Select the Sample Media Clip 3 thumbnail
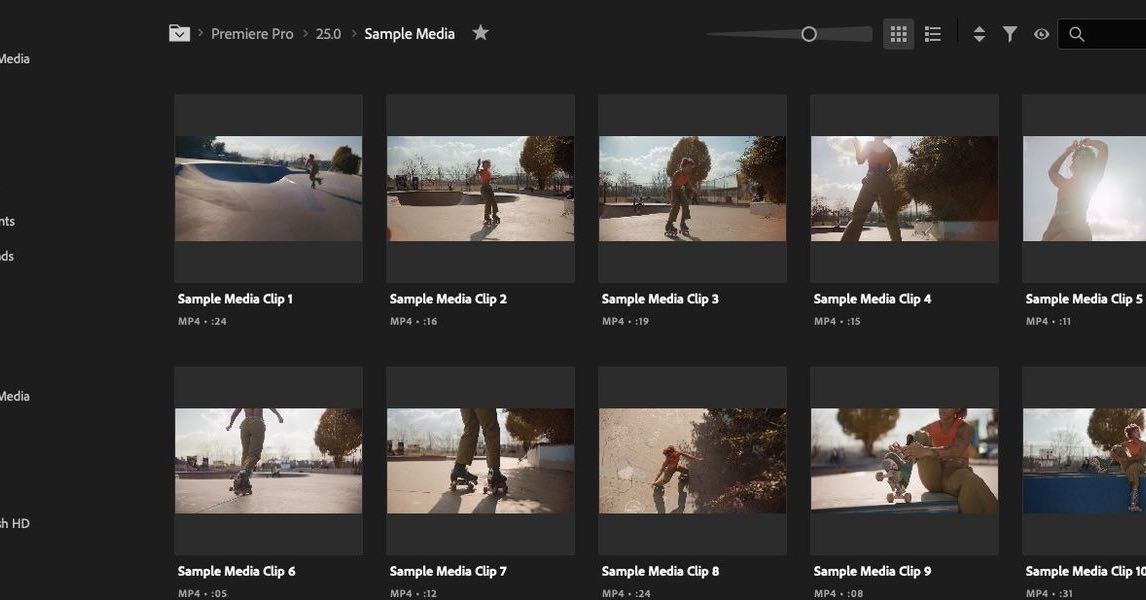1146x600 pixels. 692,189
